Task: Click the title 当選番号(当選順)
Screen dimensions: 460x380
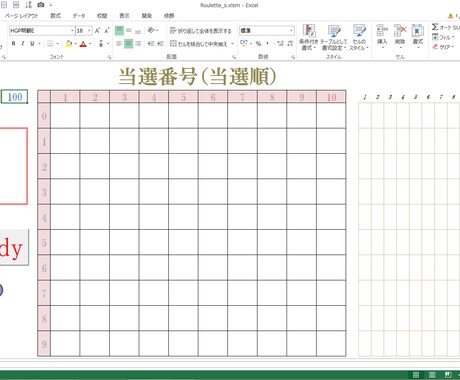Action: click(197, 77)
